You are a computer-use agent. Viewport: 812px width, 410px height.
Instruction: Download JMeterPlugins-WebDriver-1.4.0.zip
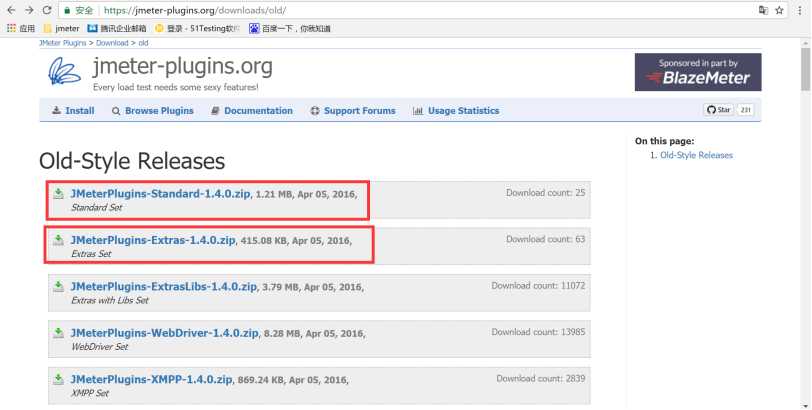point(164,333)
